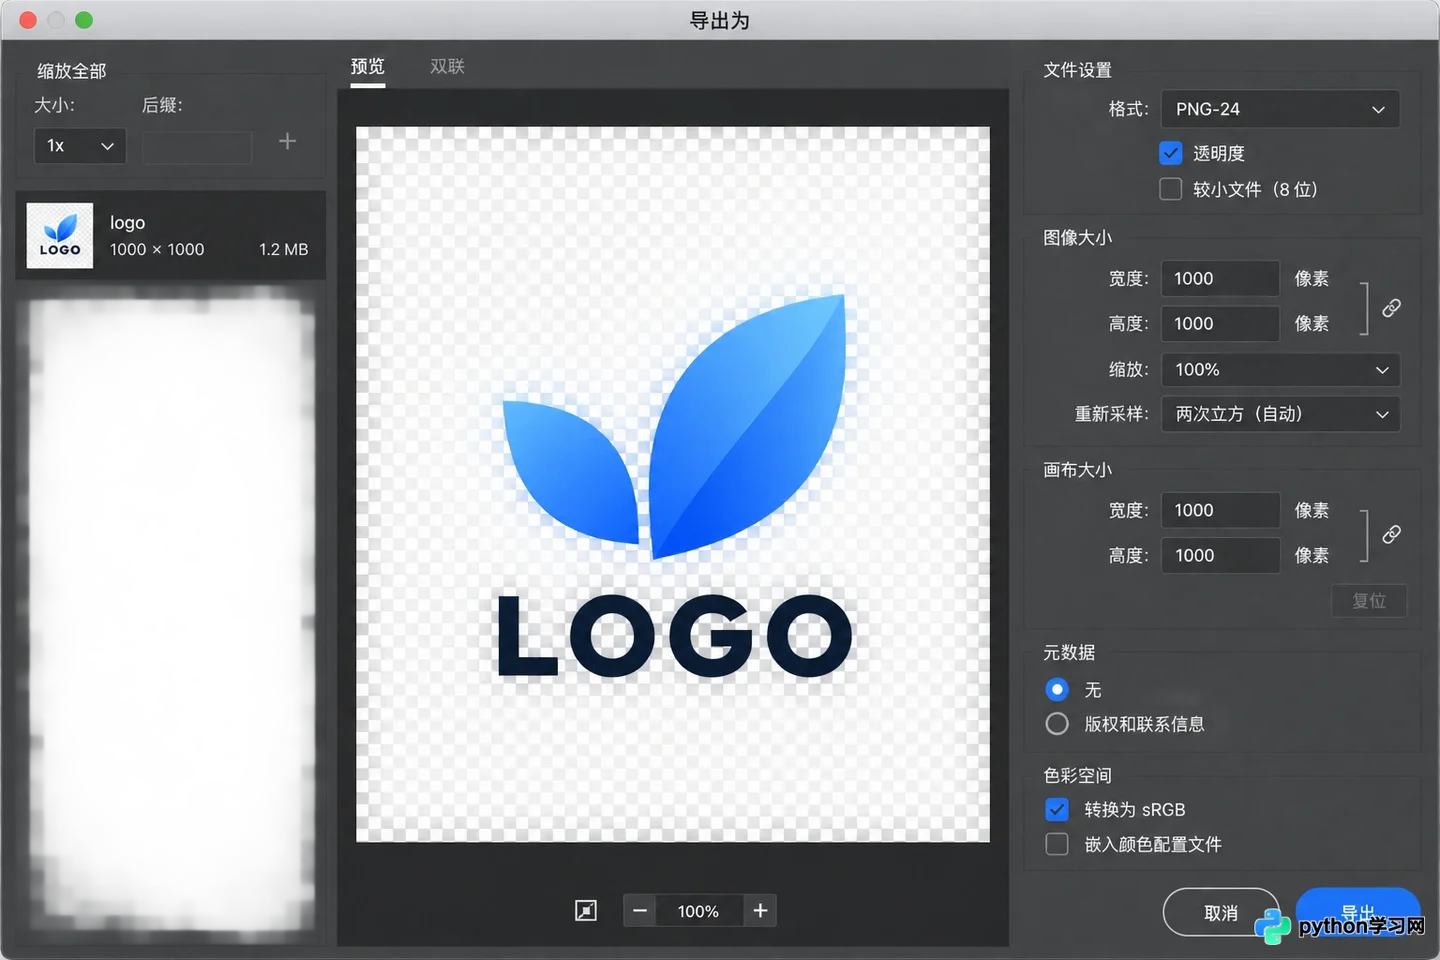Viewport: 1440px width, 960px height.
Task: Click the 后缀 suffix input field
Action: coord(197,147)
